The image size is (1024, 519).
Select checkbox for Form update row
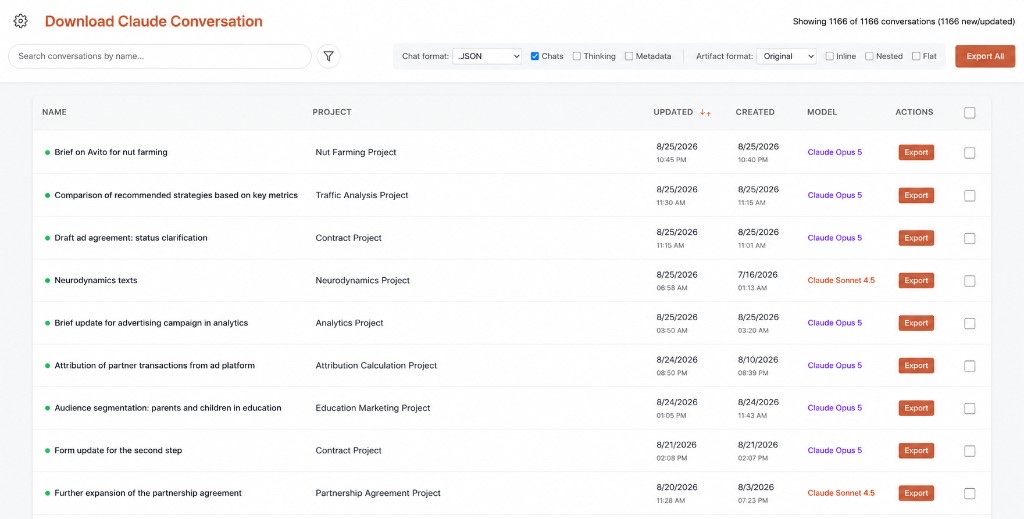tap(970, 451)
